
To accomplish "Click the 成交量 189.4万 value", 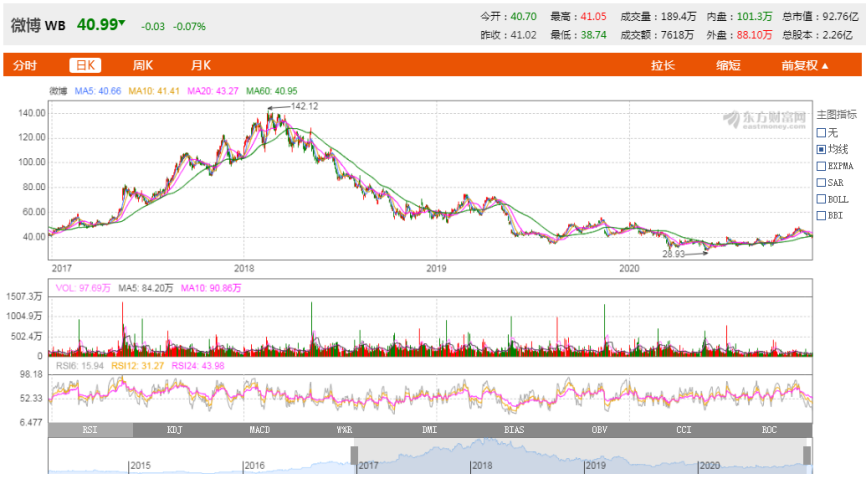I will (x=677, y=17).
